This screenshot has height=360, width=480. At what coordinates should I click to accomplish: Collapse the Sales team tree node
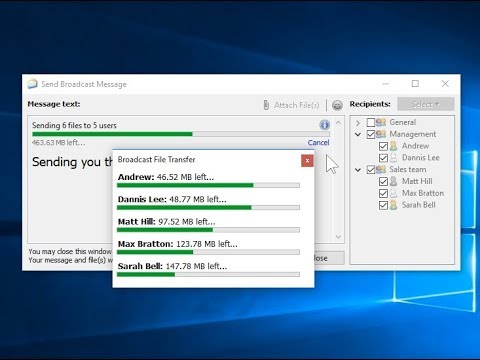pyautogui.click(x=358, y=170)
